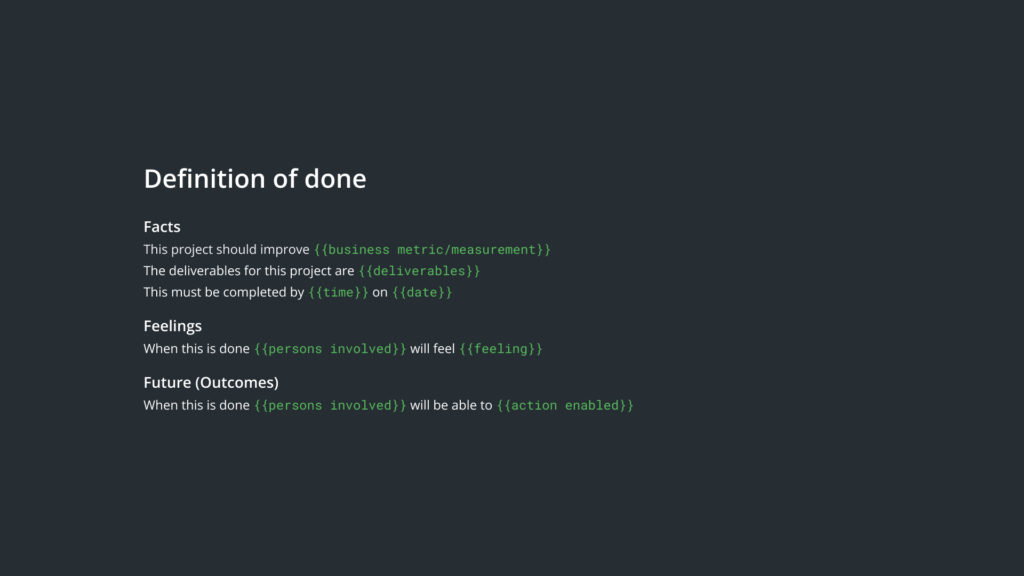
Task: Click the 'Definition of done' title
Action: pyautogui.click(x=255, y=179)
